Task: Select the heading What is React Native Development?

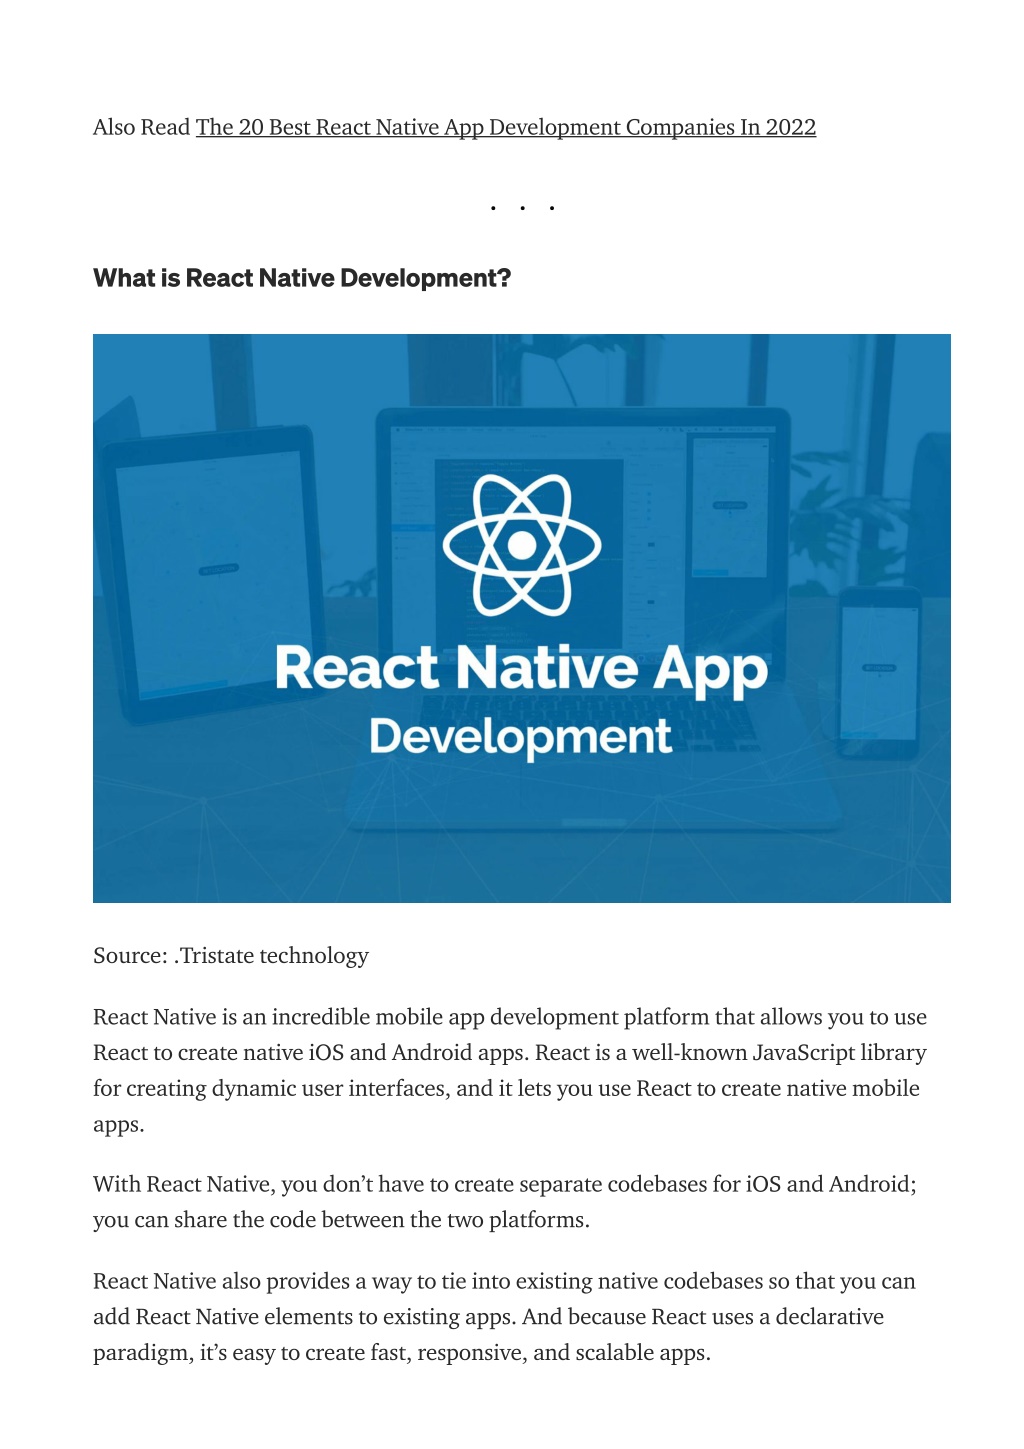Action: pyautogui.click(x=302, y=278)
